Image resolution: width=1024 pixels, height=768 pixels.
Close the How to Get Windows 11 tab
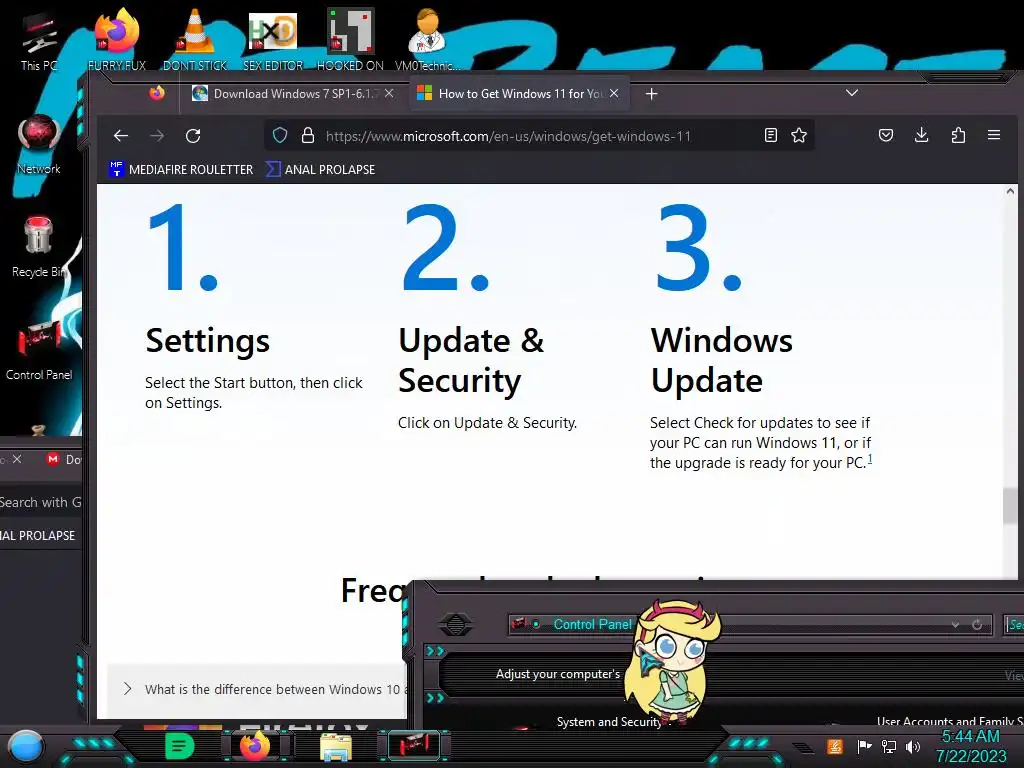click(614, 93)
